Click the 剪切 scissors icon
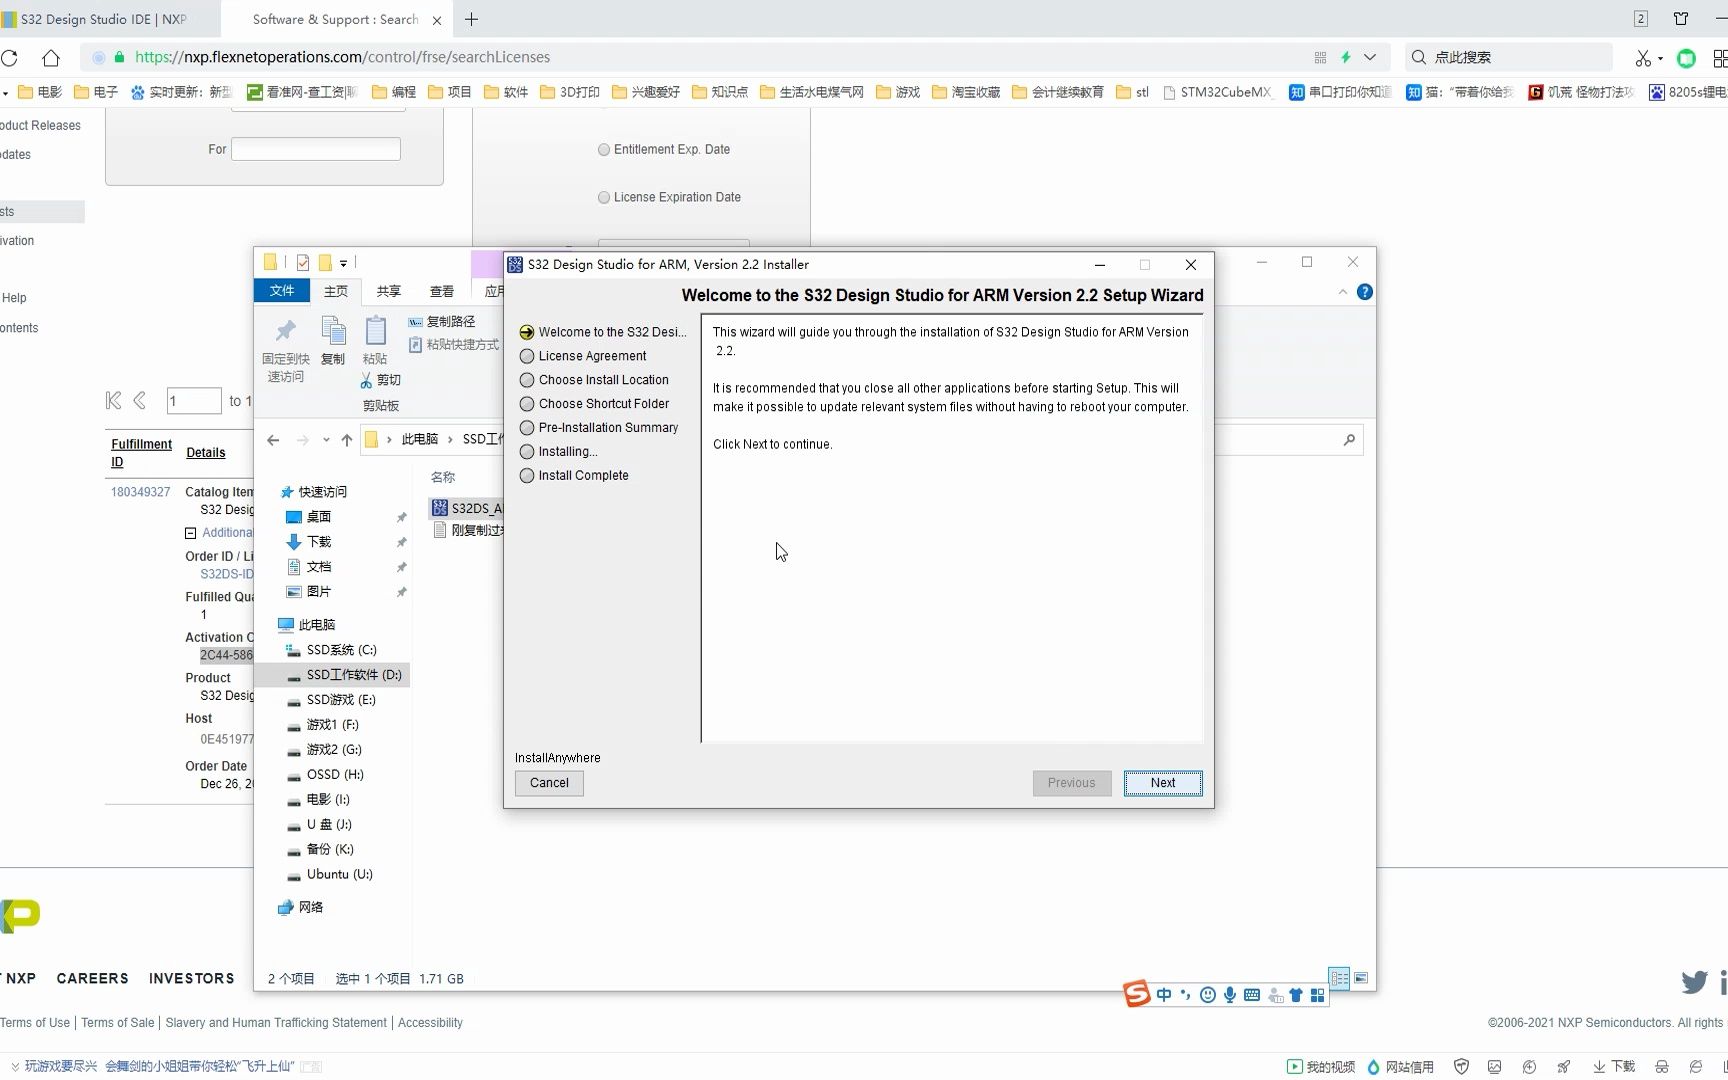Image resolution: width=1728 pixels, height=1080 pixels. (x=367, y=380)
